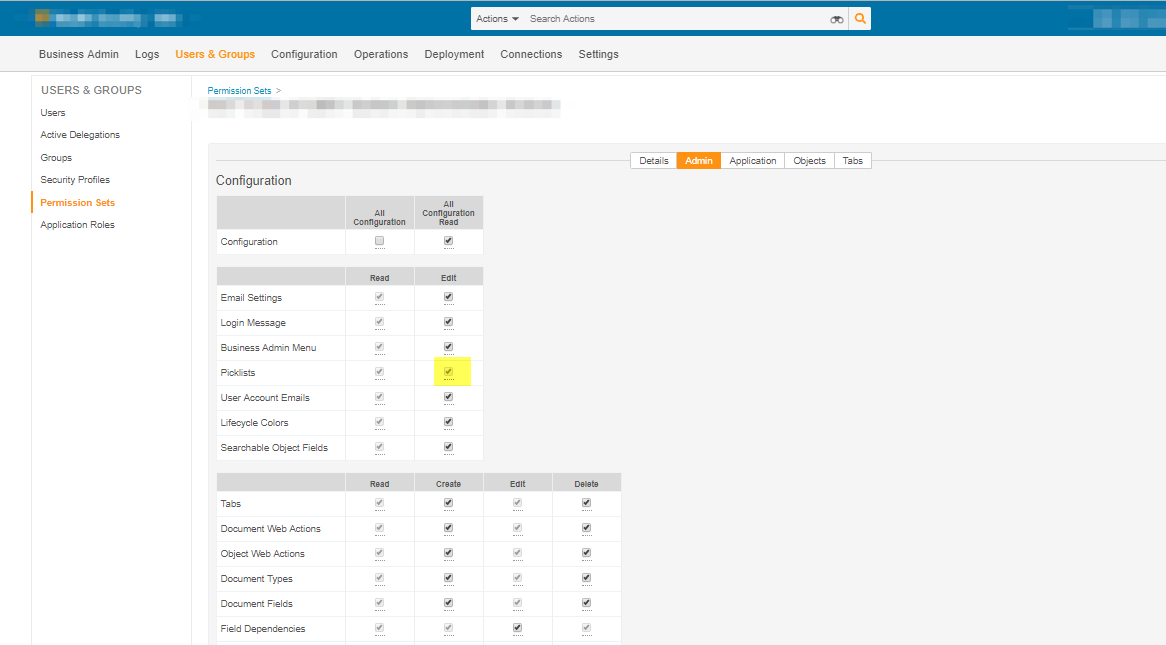Image resolution: width=1166 pixels, height=645 pixels.
Task: Open Application Roles in sidebar
Action: 77,225
